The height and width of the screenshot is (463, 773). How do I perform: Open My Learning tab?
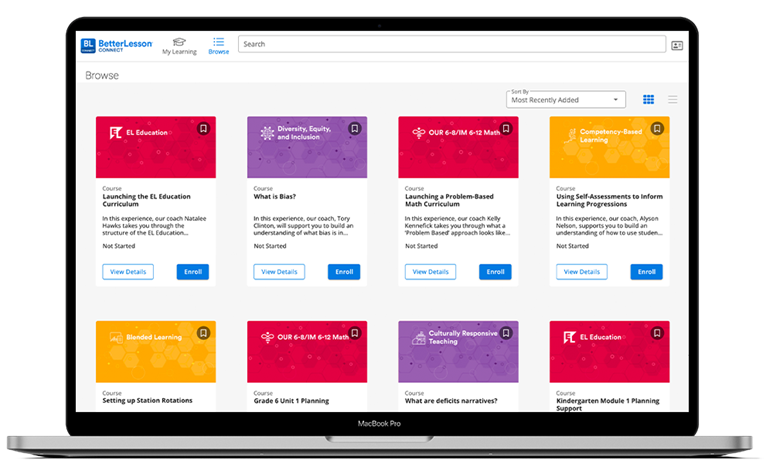179,46
